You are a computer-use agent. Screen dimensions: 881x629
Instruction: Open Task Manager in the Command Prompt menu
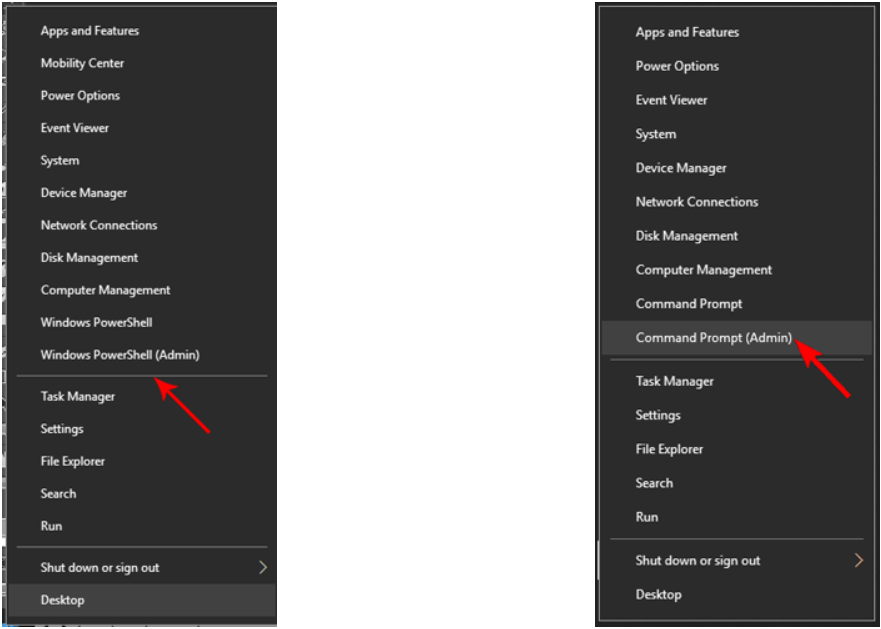[675, 381]
